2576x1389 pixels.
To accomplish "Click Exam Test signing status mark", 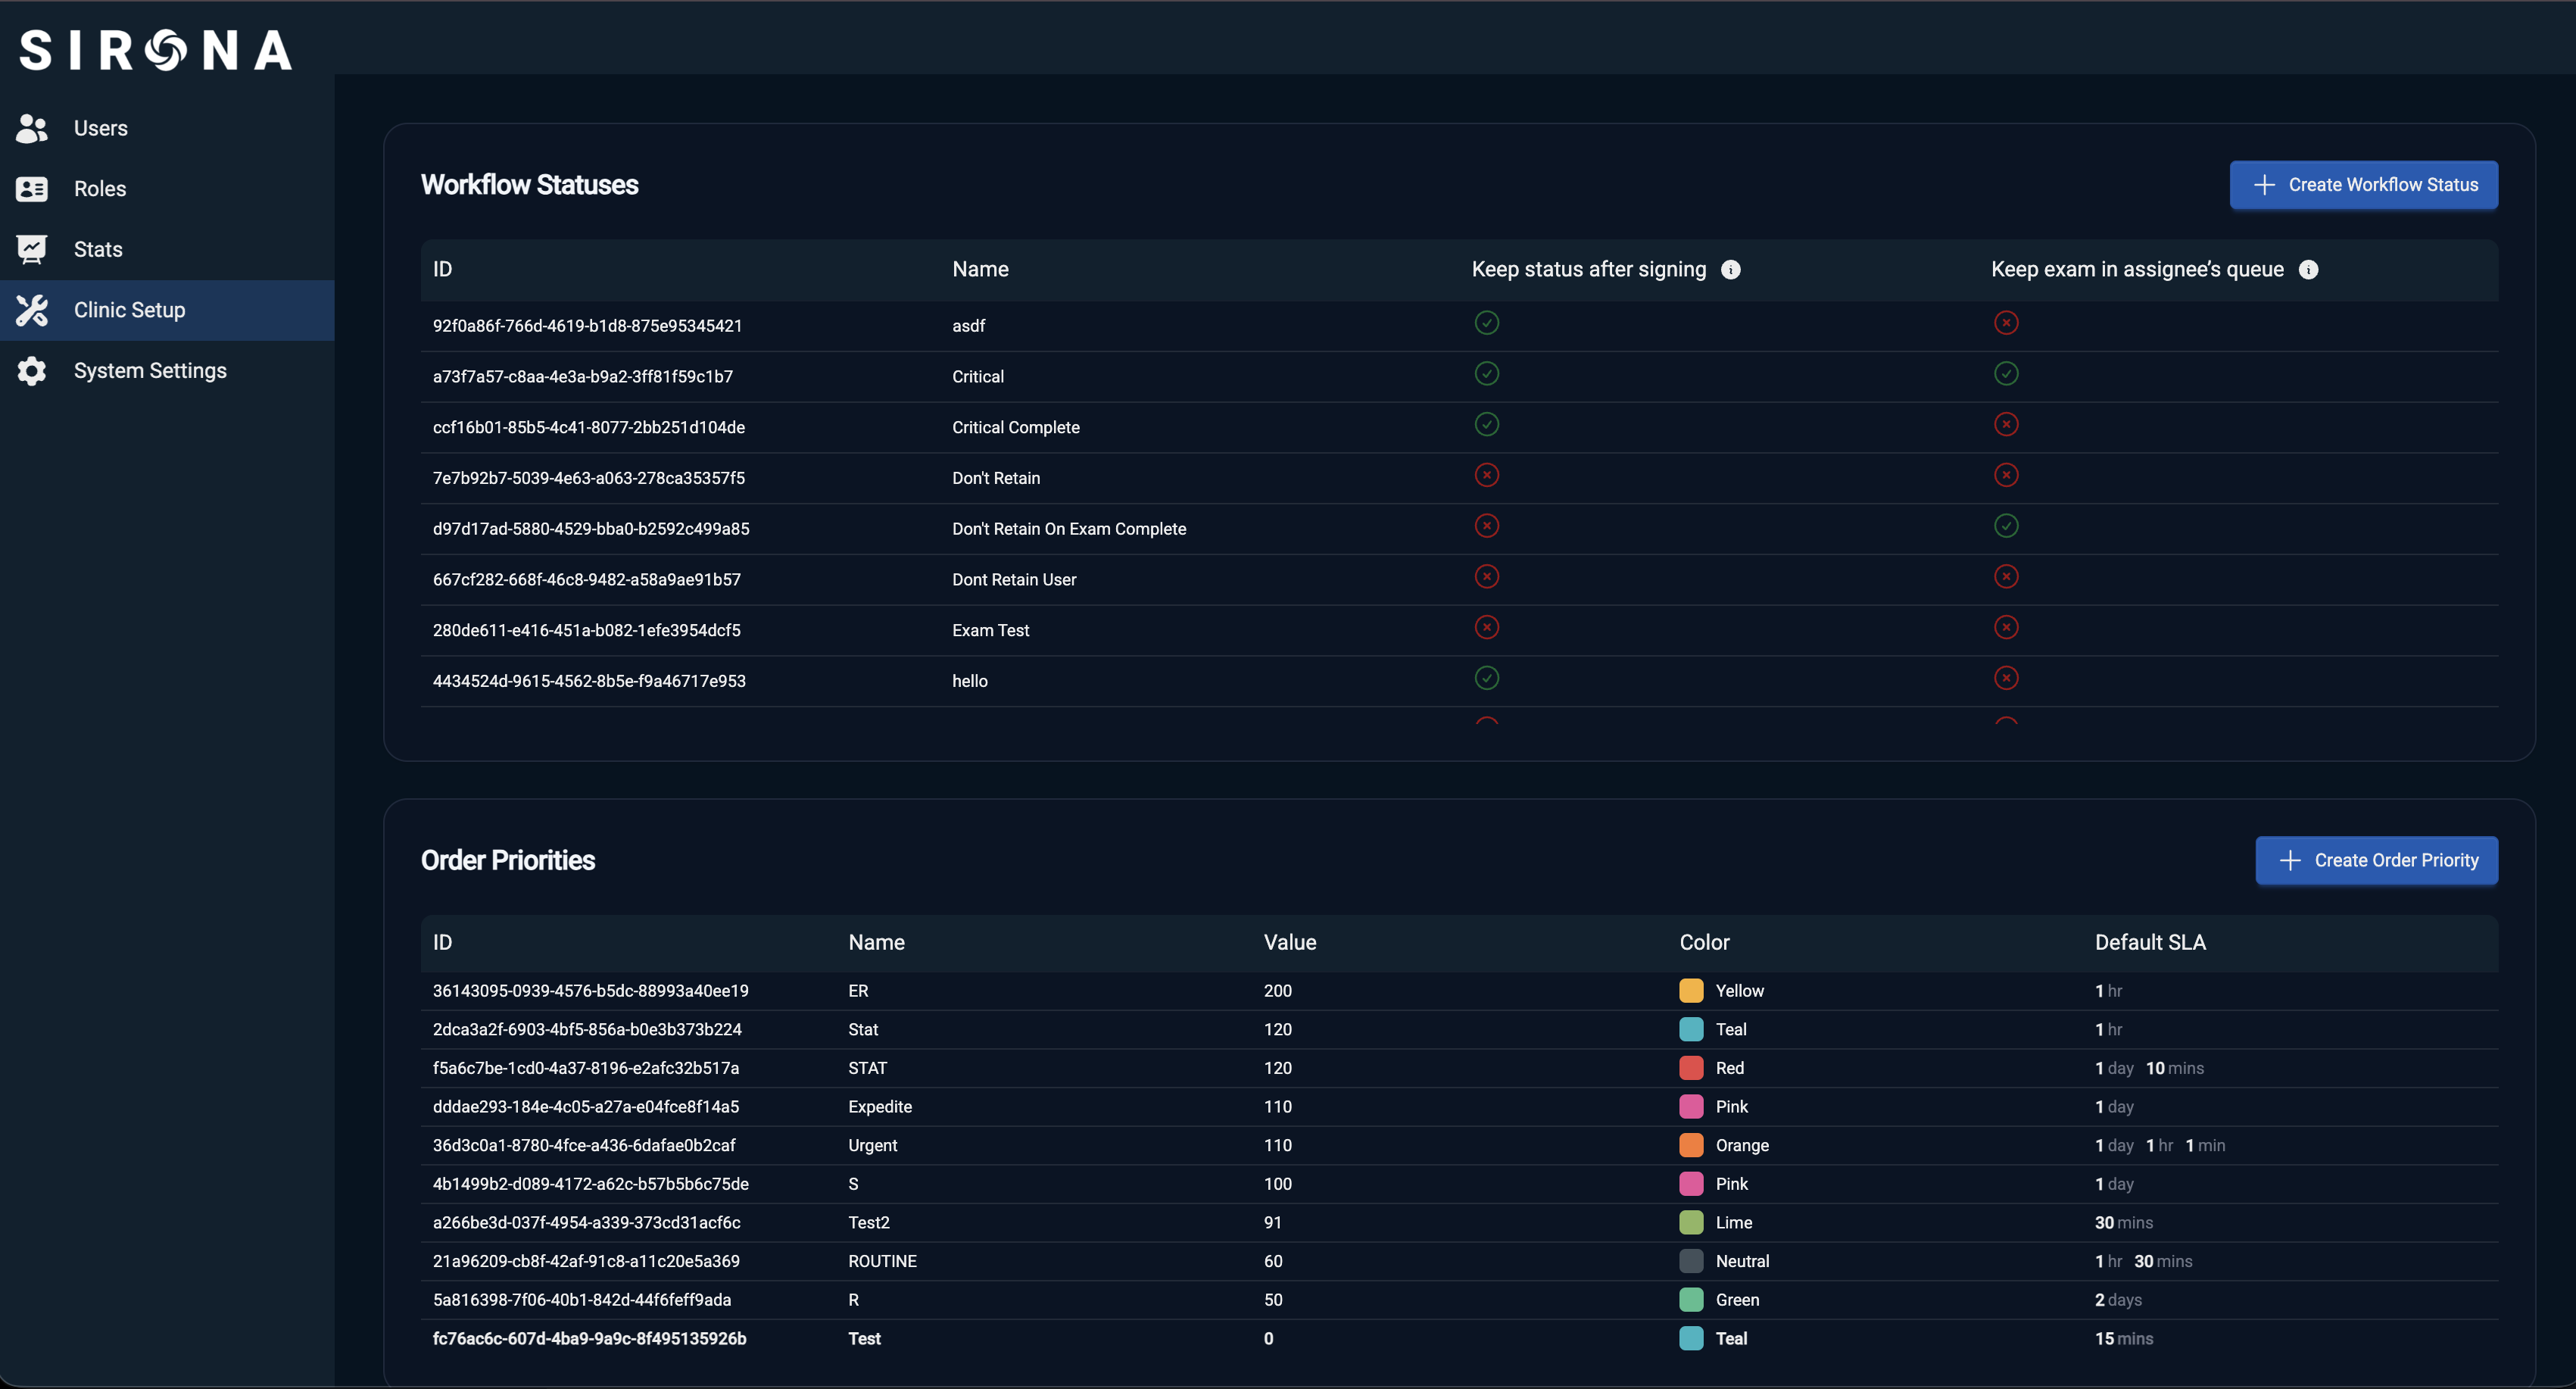I will point(1487,628).
